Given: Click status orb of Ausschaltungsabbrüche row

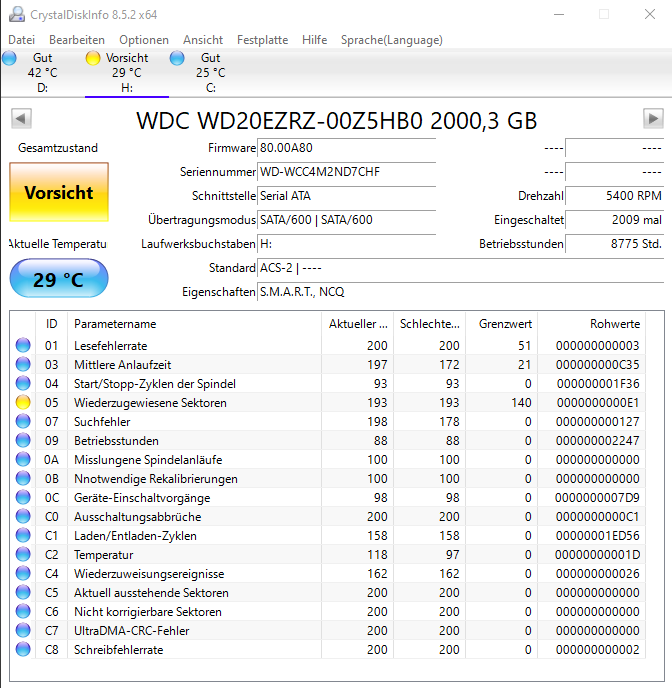Looking at the screenshot, I should 23,516.
